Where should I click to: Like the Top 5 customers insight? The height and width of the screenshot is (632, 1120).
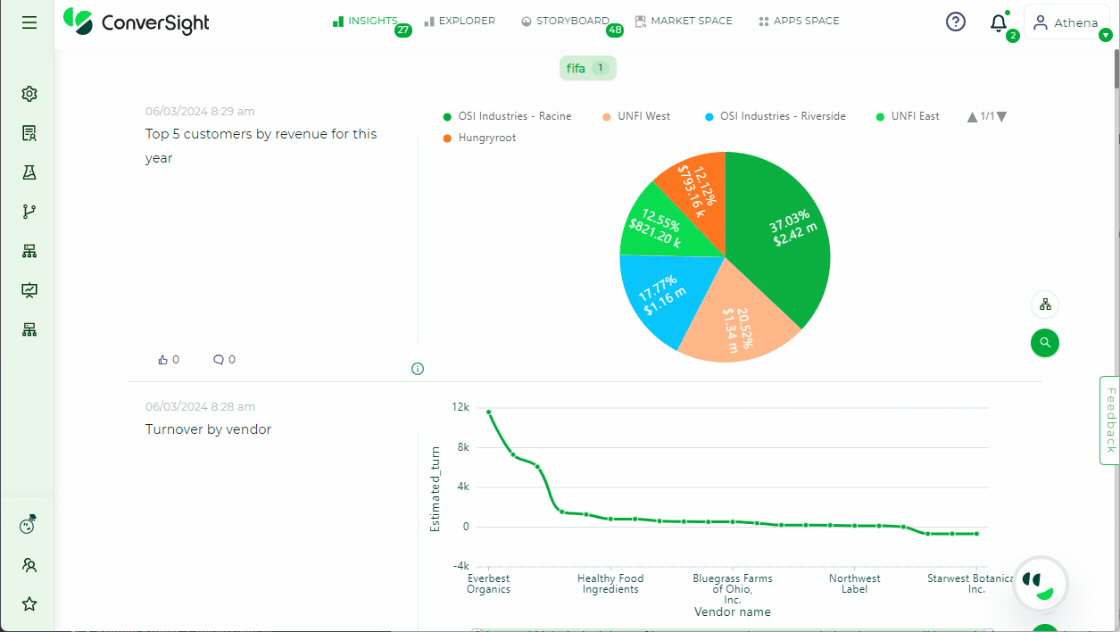click(163, 359)
